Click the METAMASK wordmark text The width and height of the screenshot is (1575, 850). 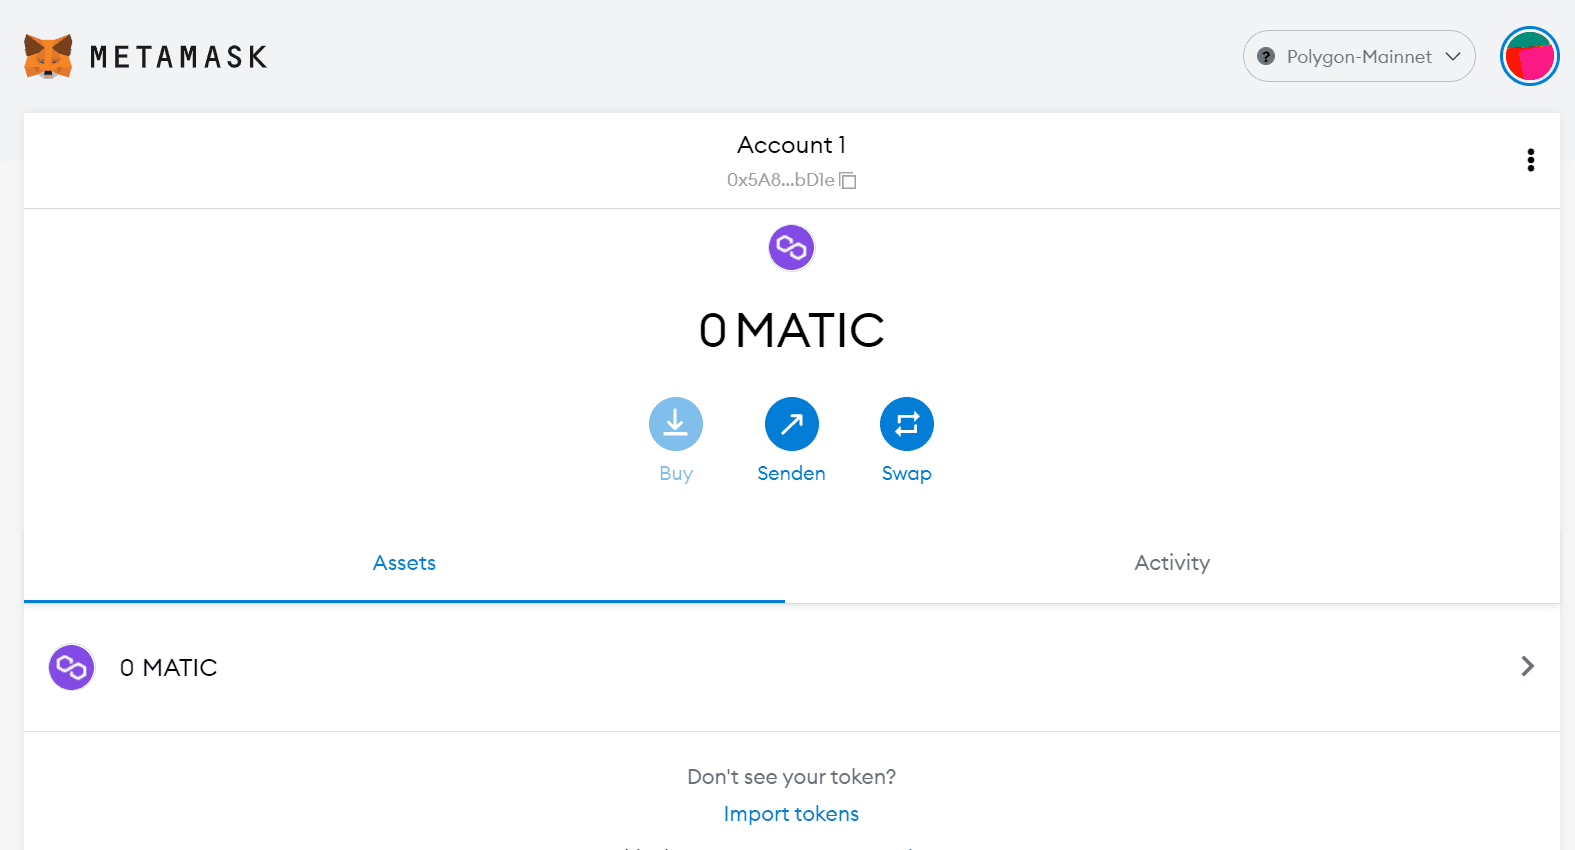click(x=179, y=57)
